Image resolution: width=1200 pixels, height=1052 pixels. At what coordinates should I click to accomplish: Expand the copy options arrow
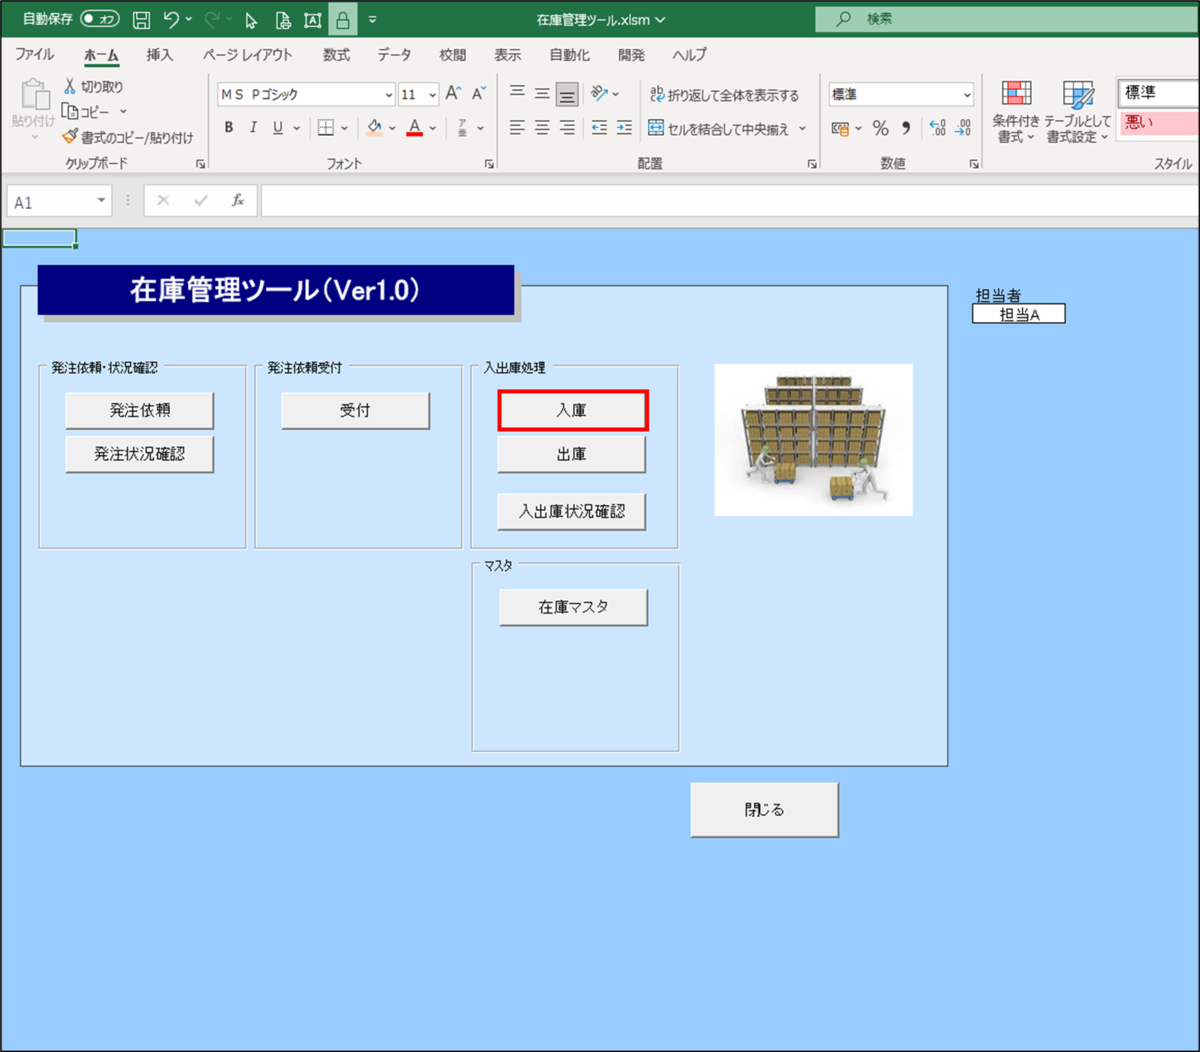coord(124,112)
